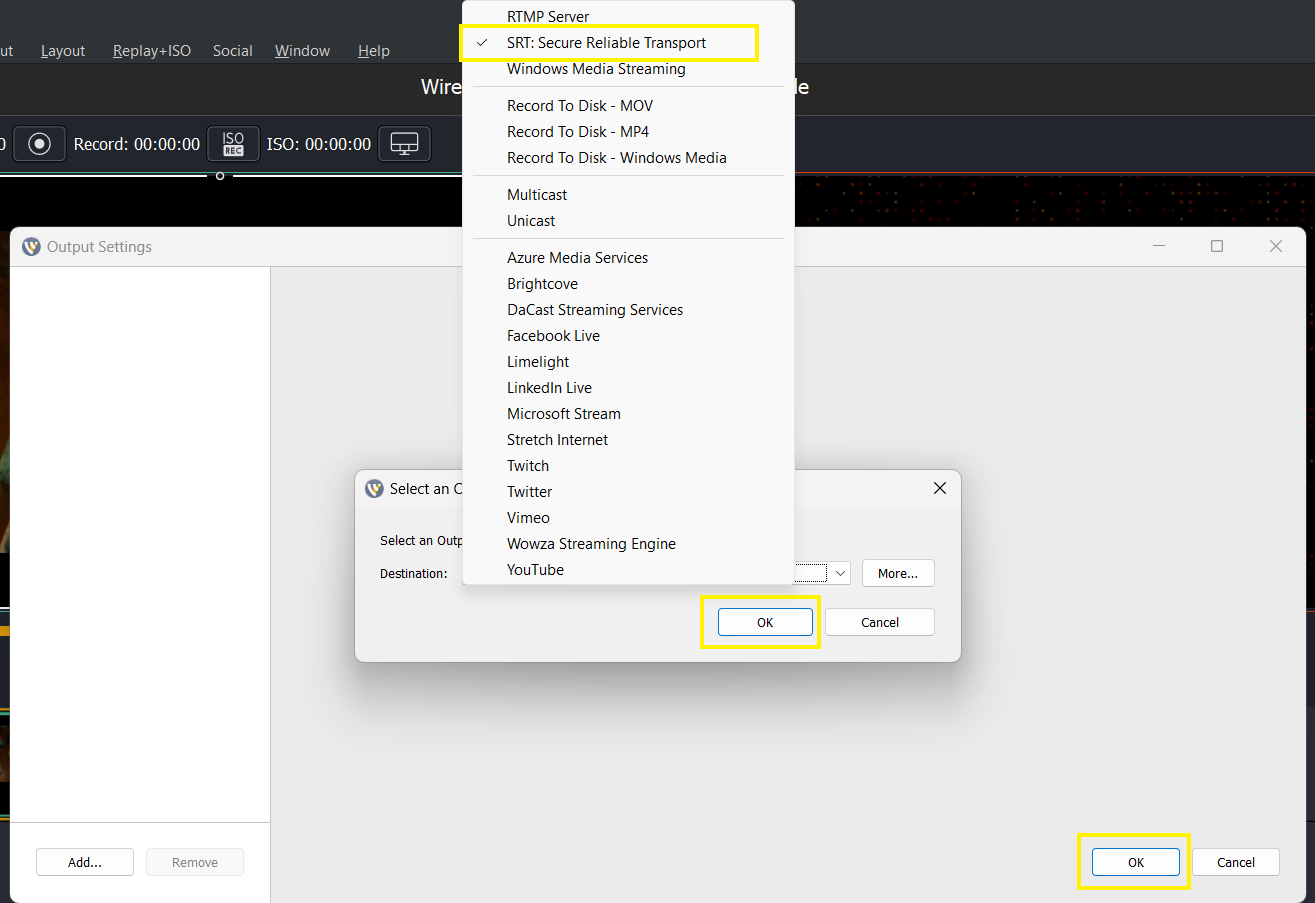Cancel the Select an Output dialog
This screenshot has height=903, width=1315.
click(880, 622)
